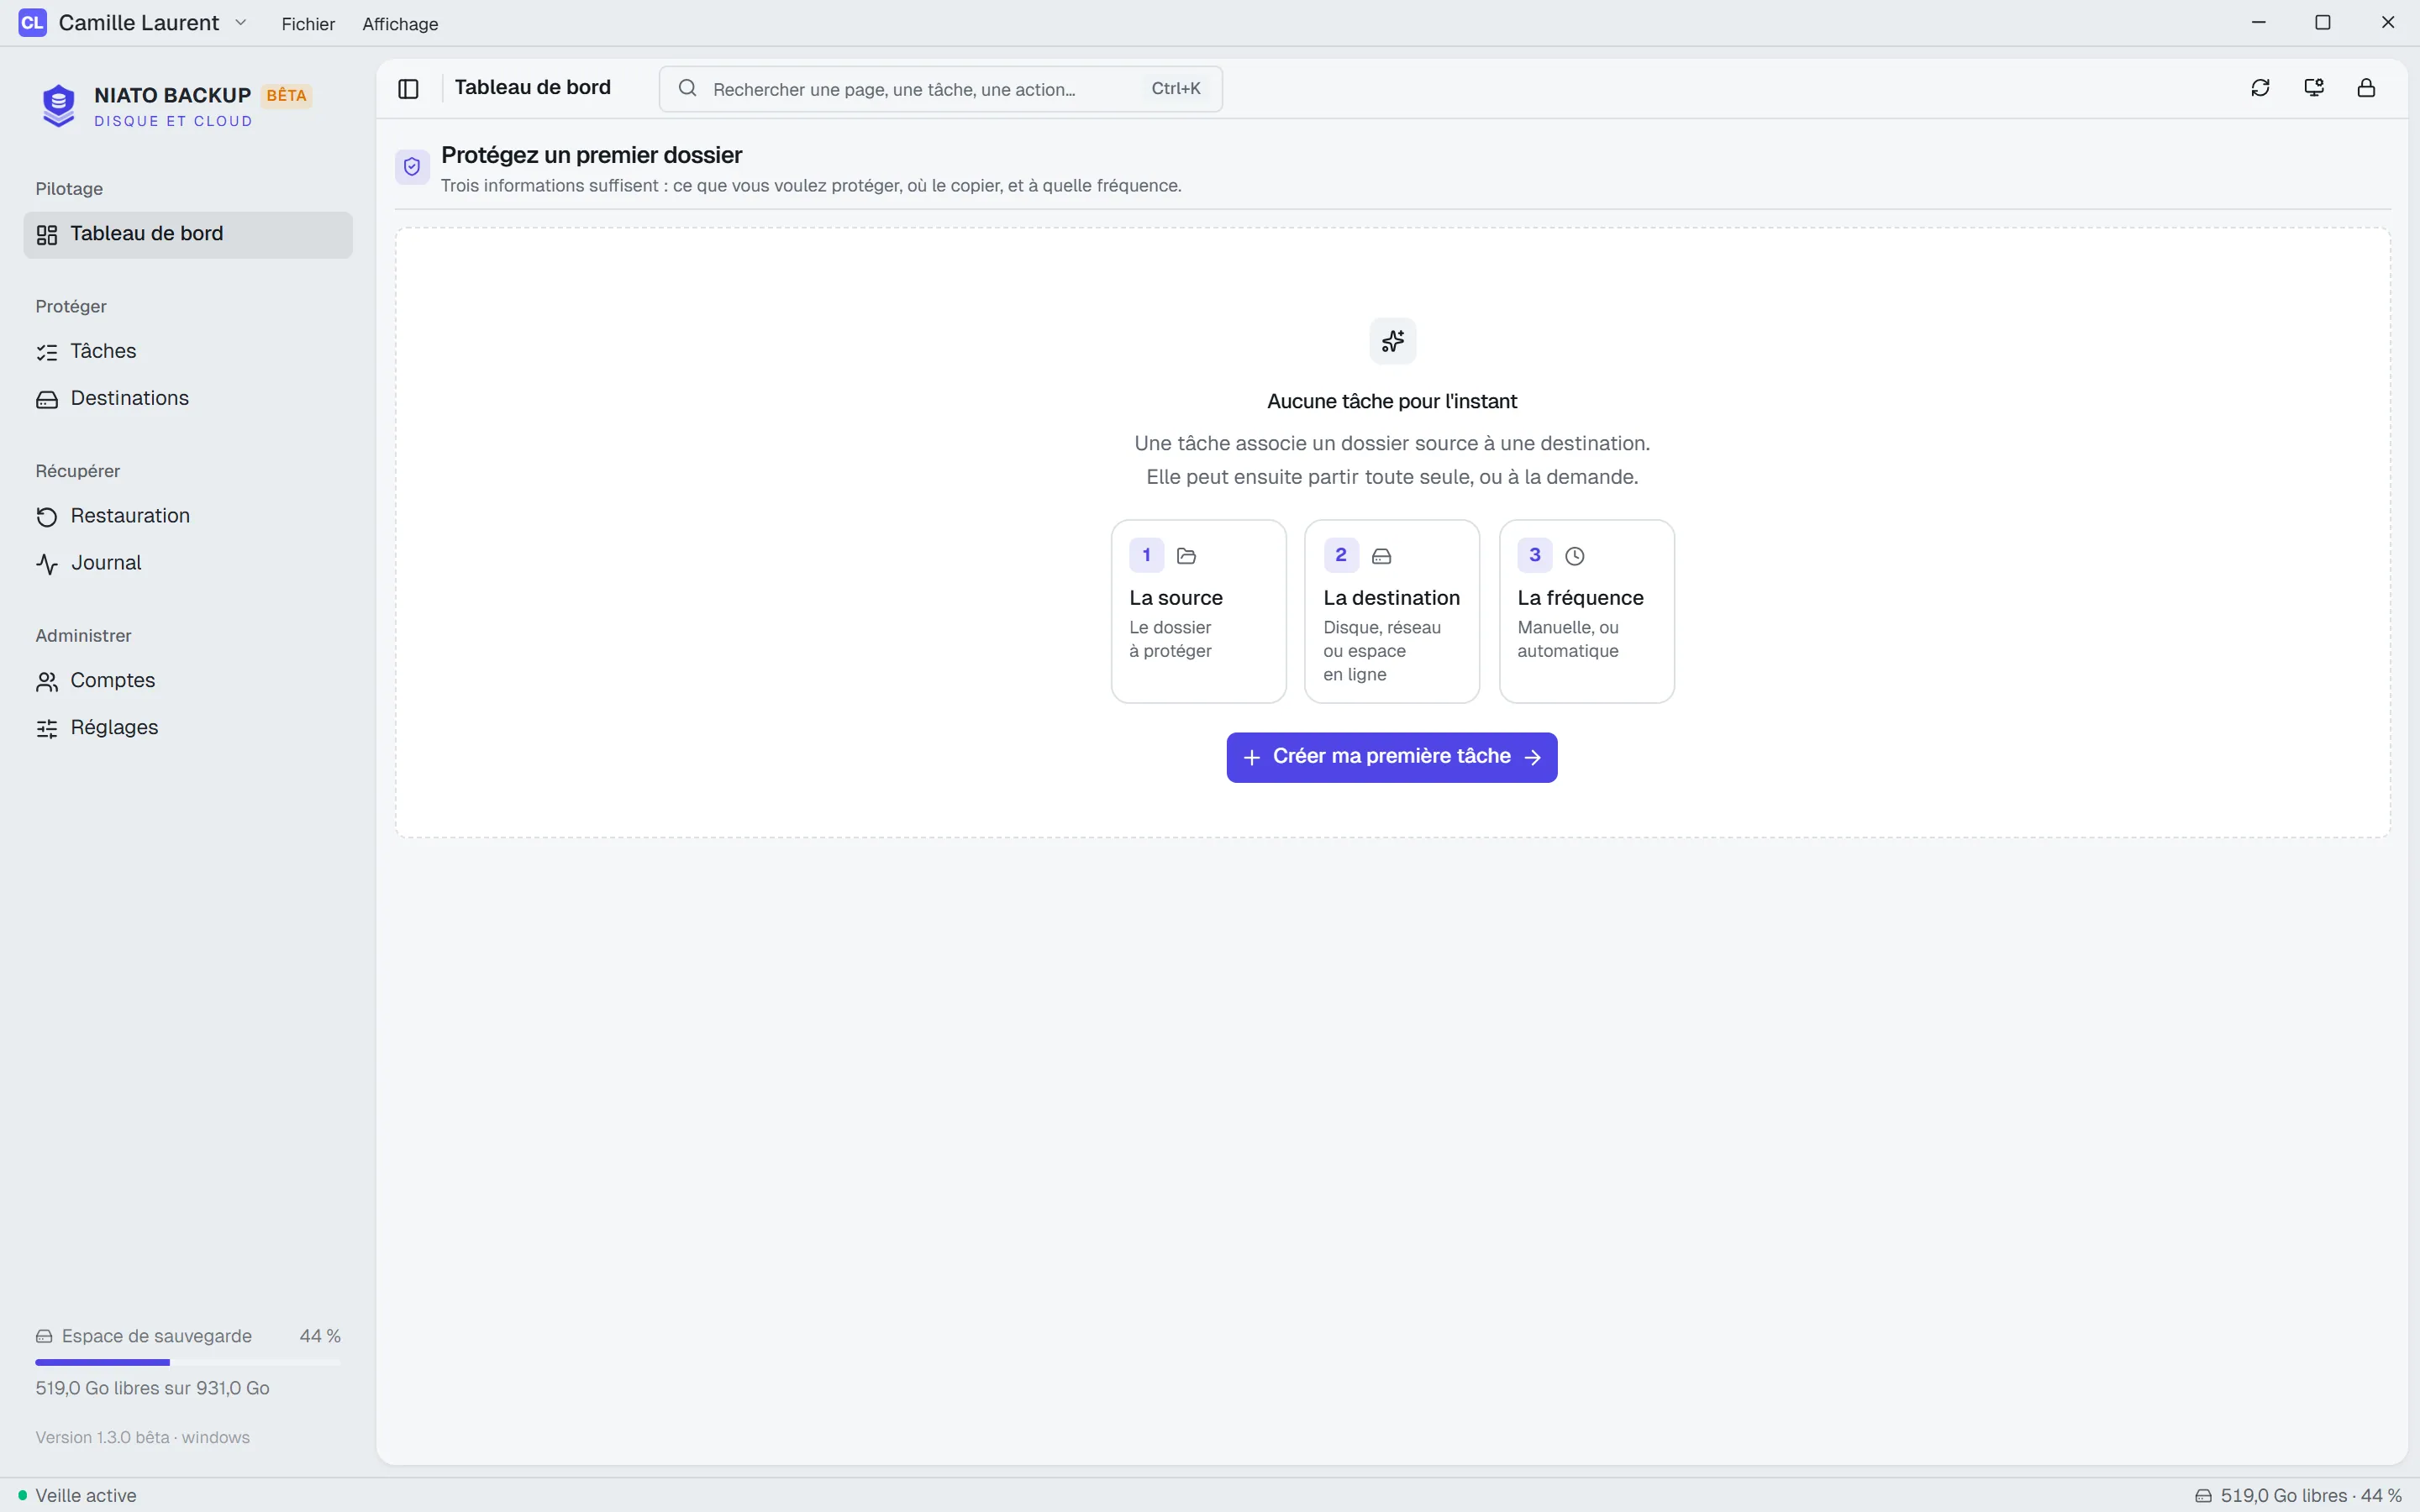Click the drive icon in La destination card
The image size is (2420, 1512).
pyautogui.click(x=1381, y=556)
